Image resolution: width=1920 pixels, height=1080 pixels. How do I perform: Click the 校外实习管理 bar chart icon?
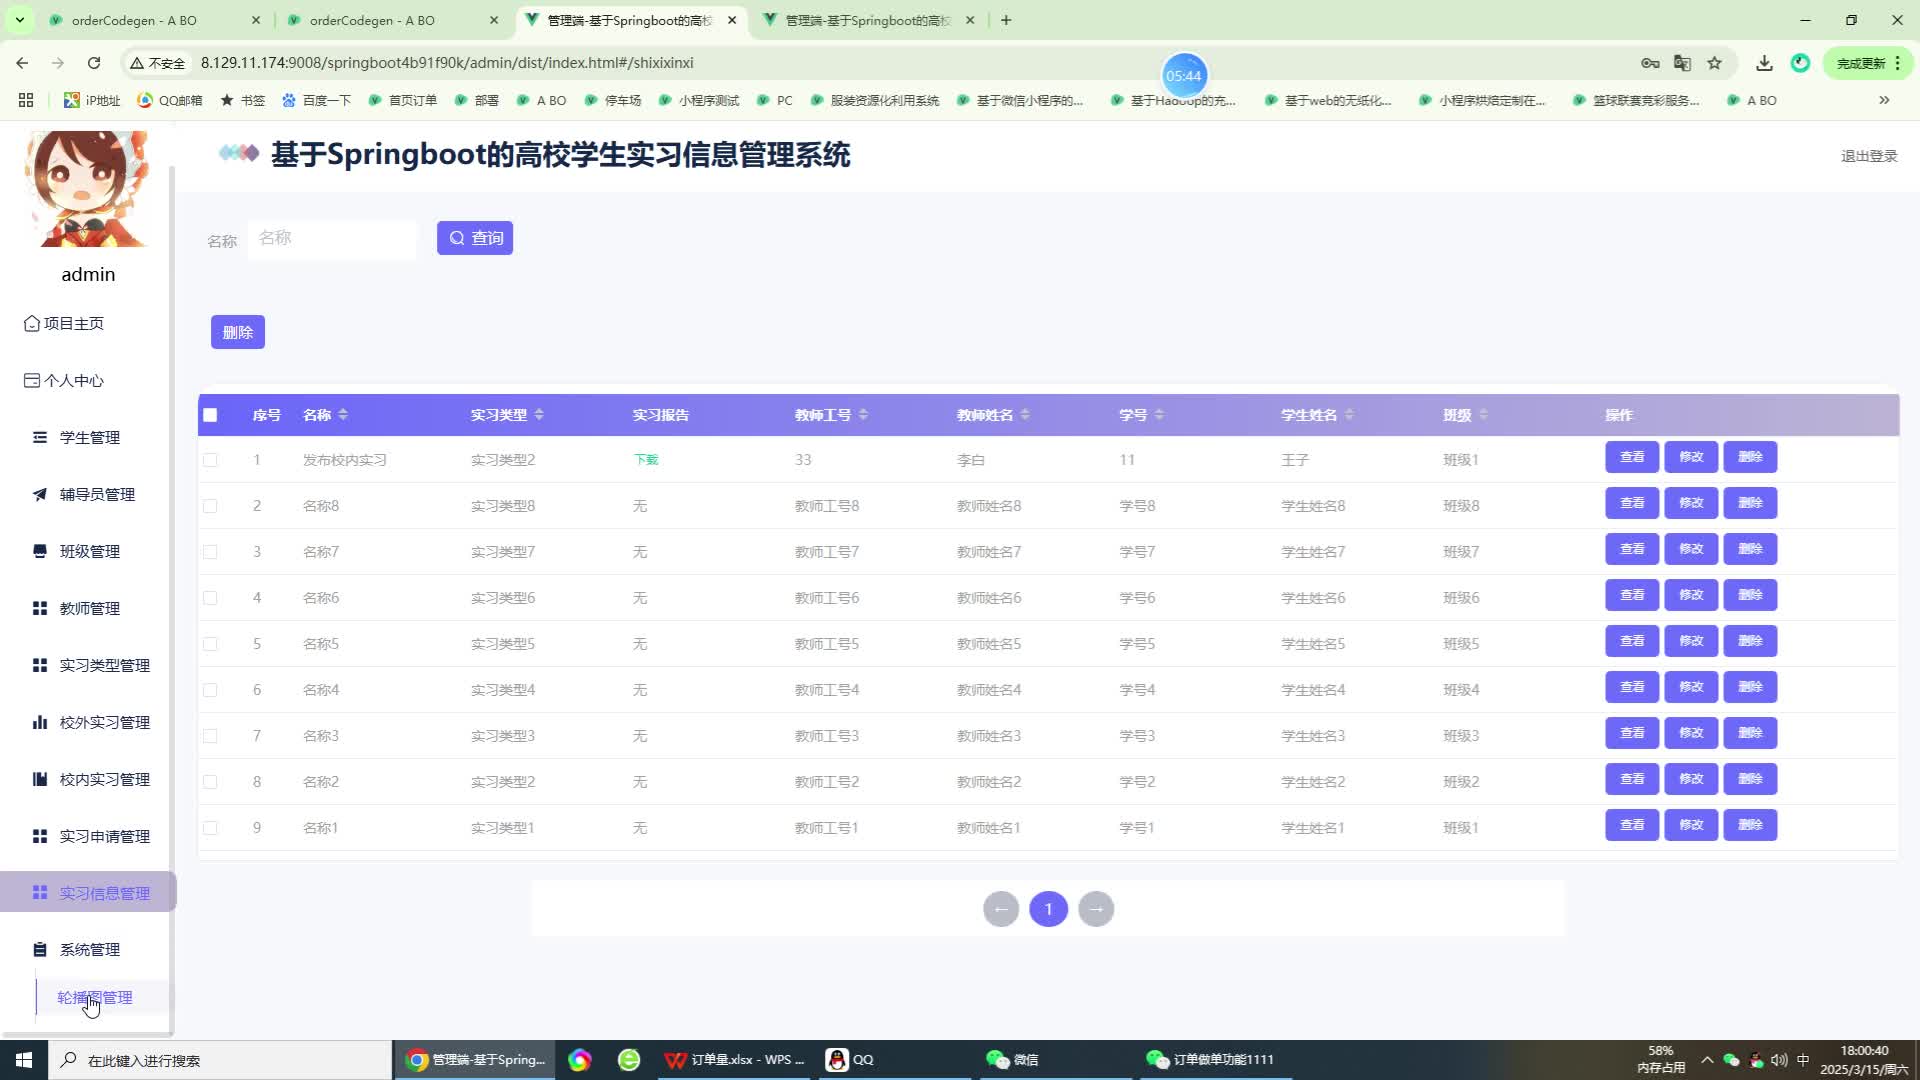[x=40, y=722]
